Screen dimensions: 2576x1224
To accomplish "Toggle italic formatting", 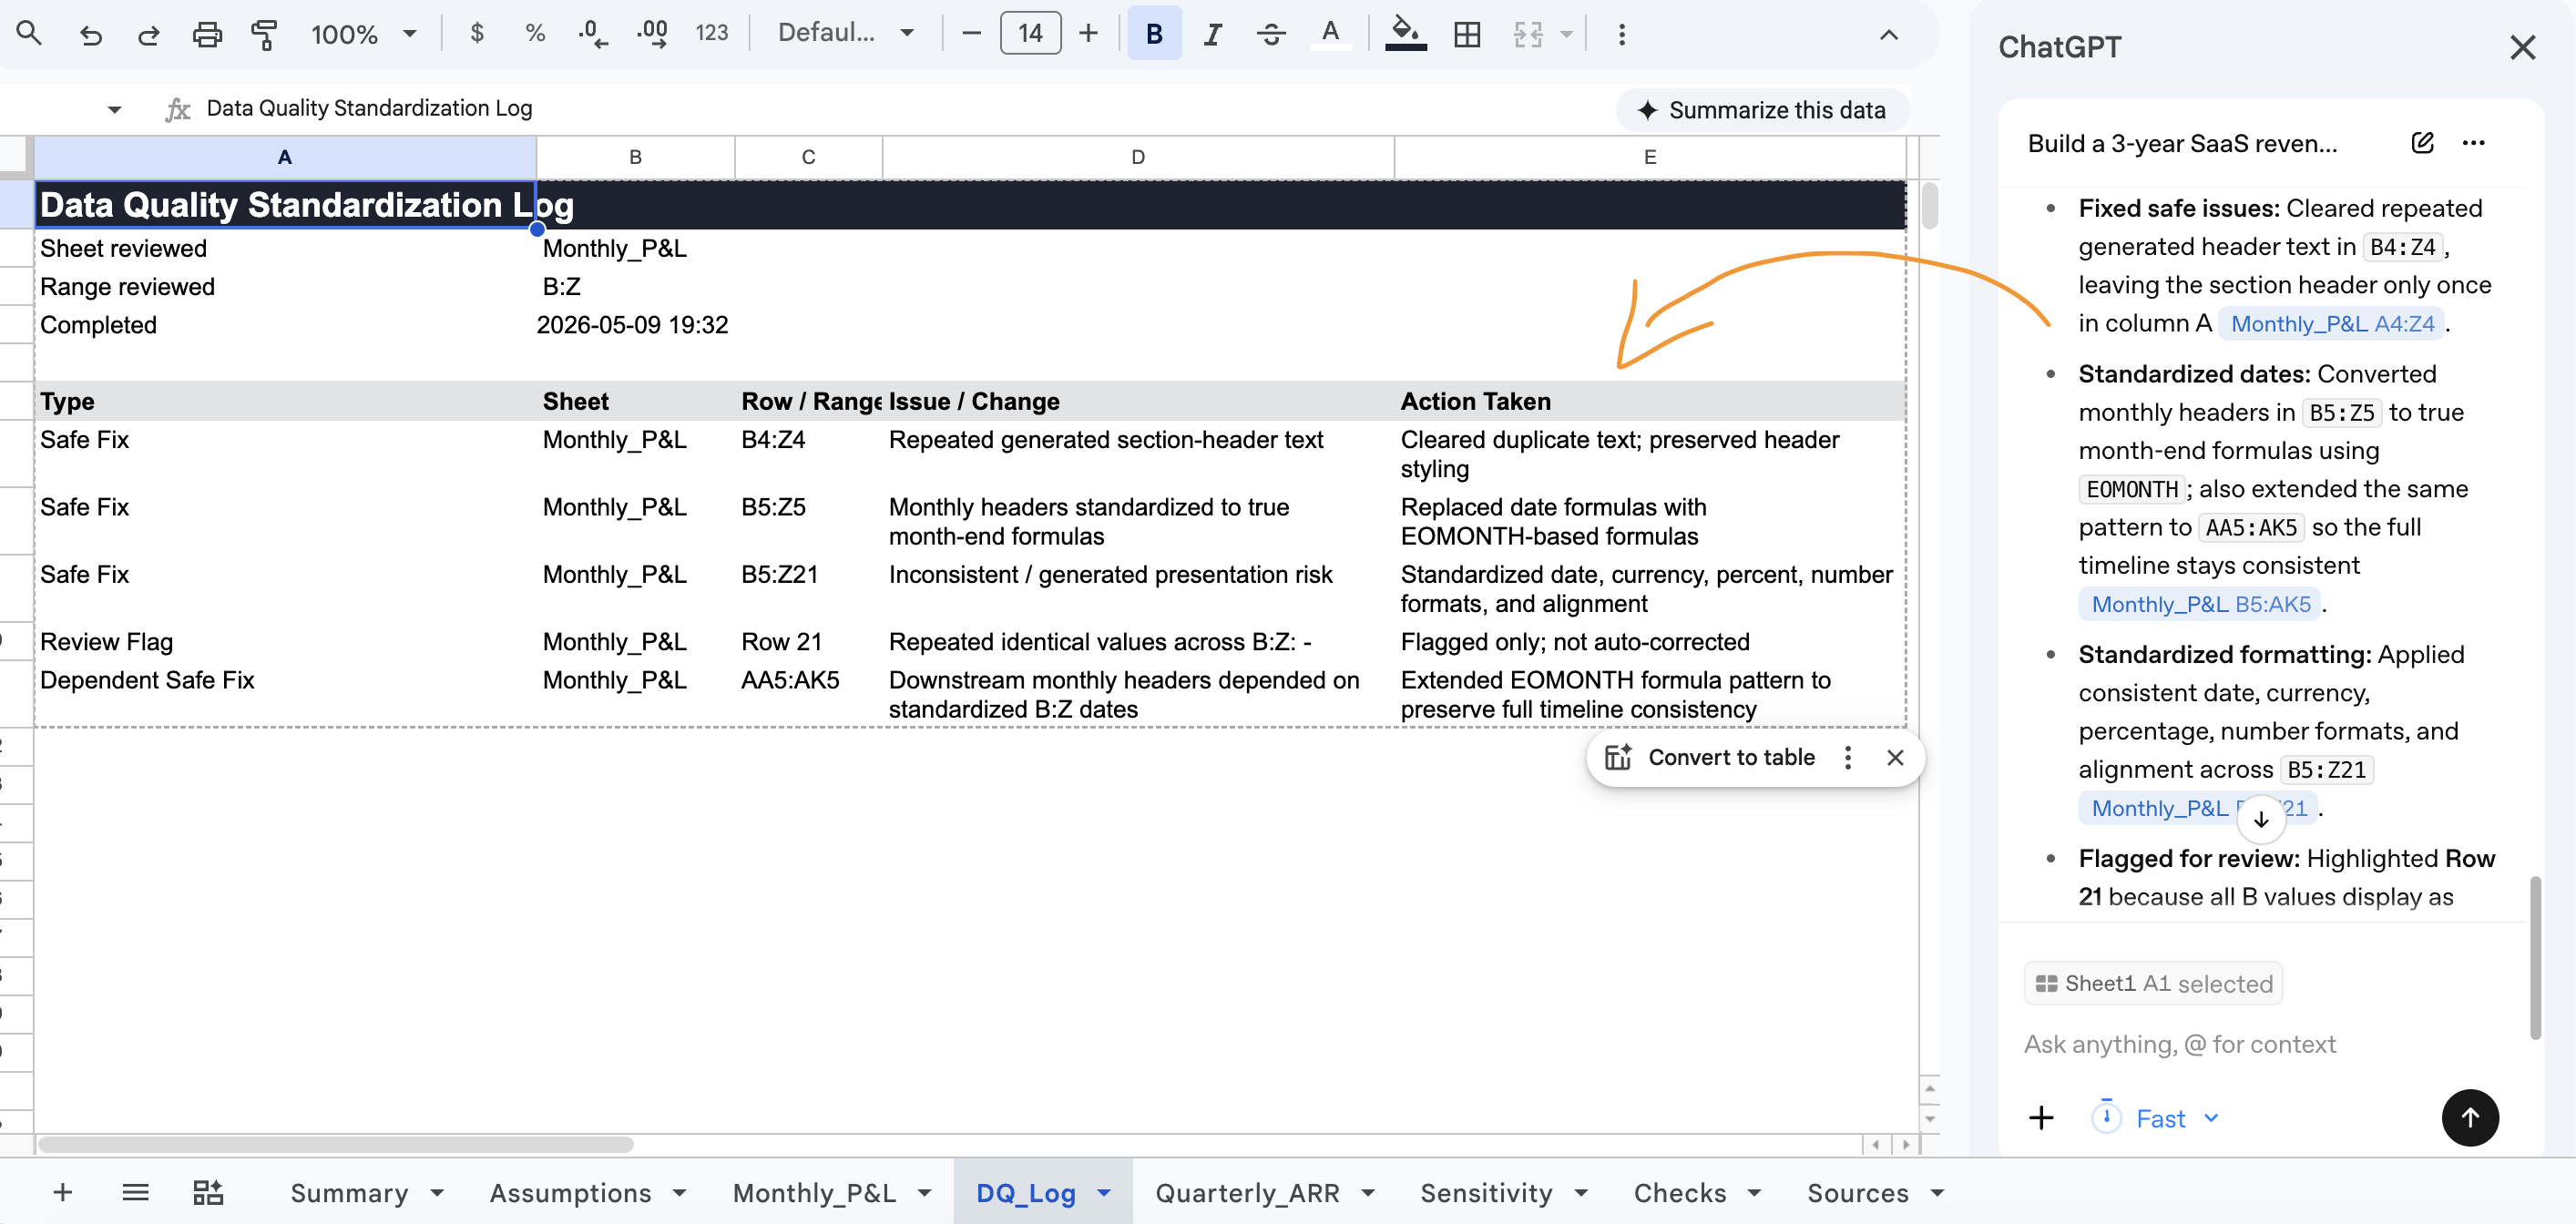I will (1212, 34).
